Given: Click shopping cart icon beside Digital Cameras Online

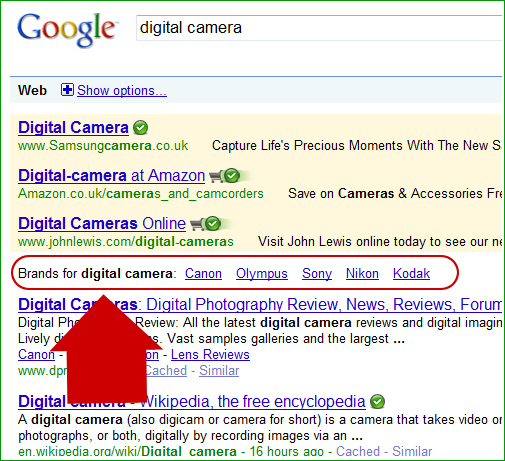Looking at the screenshot, I should 197,224.
